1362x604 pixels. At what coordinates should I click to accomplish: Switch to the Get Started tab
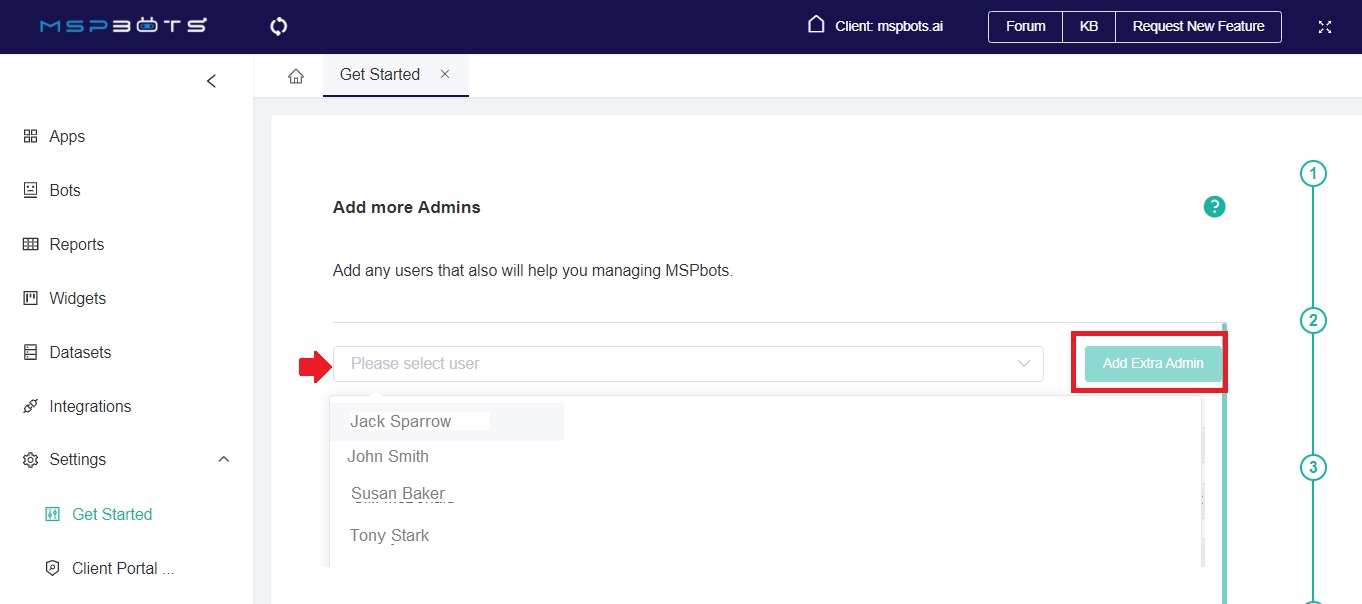coord(379,74)
